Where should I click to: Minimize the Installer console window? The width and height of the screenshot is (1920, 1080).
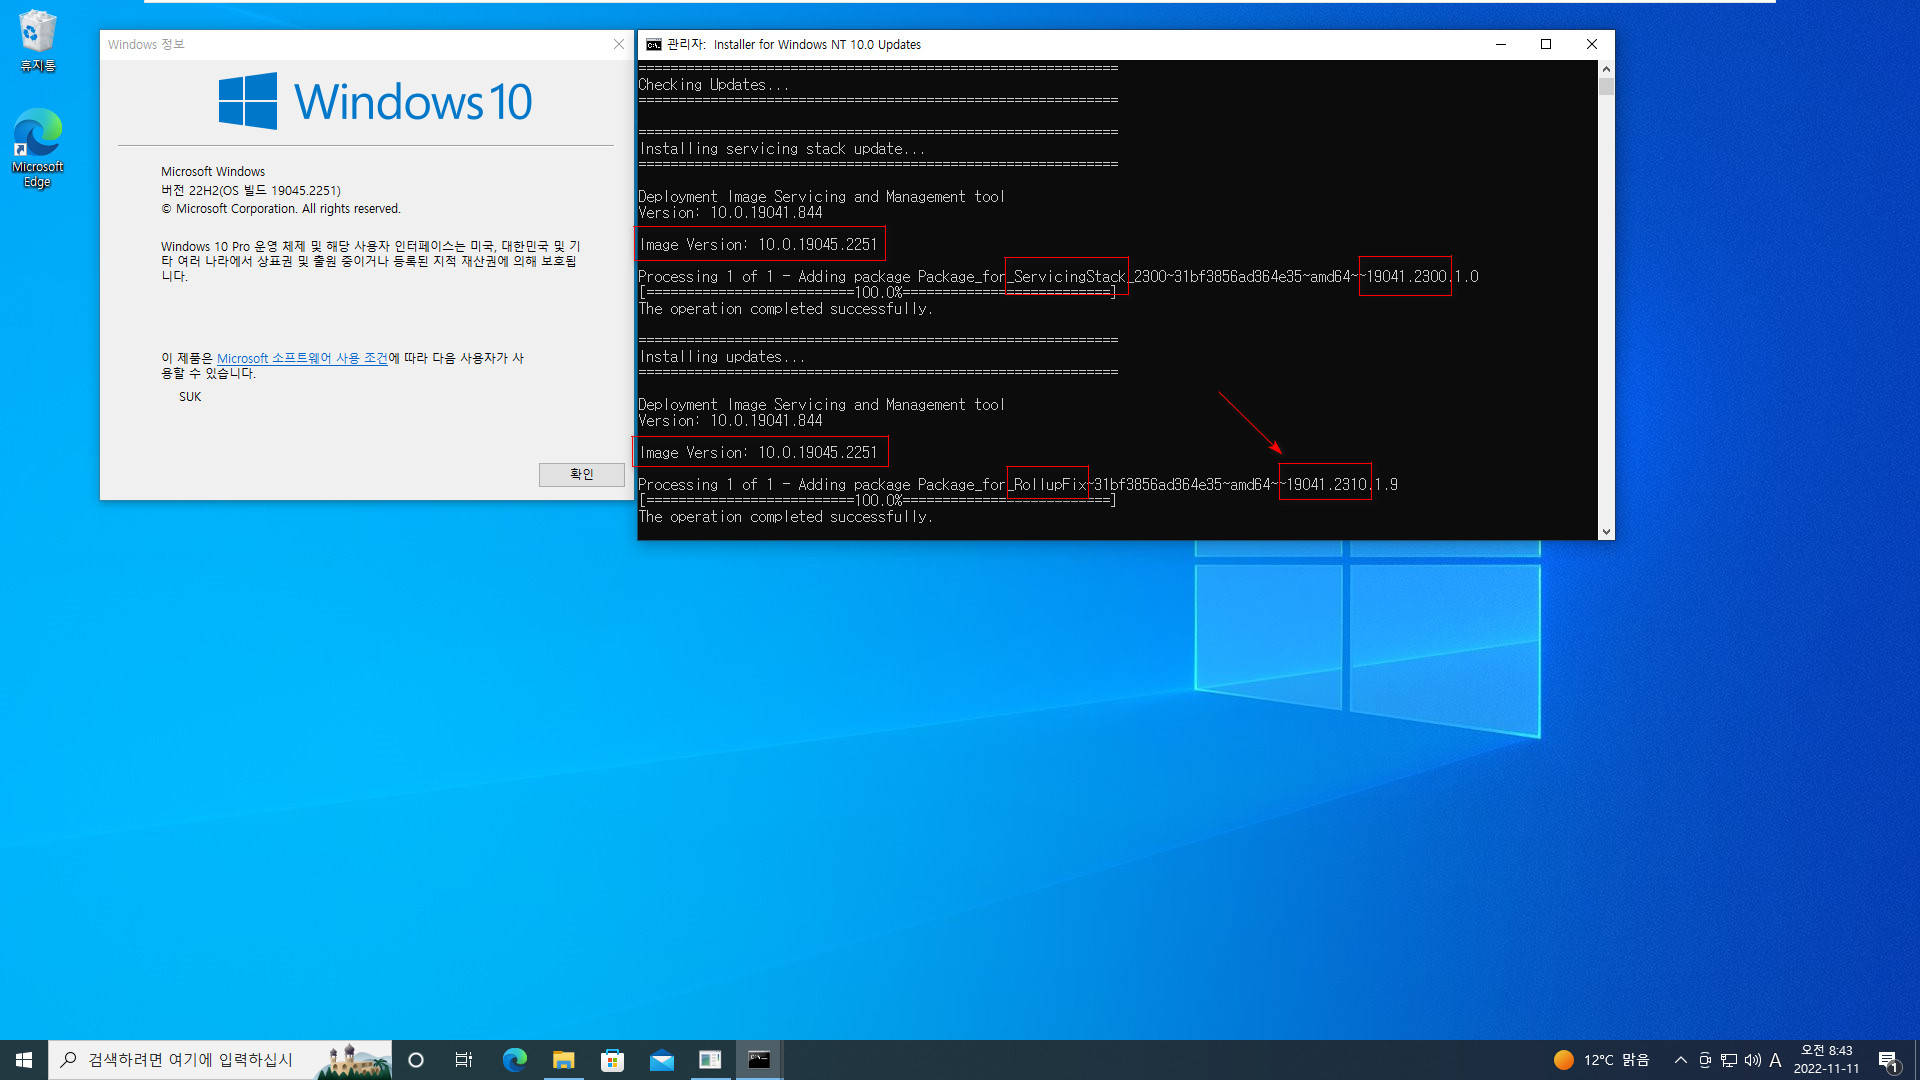point(1500,44)
